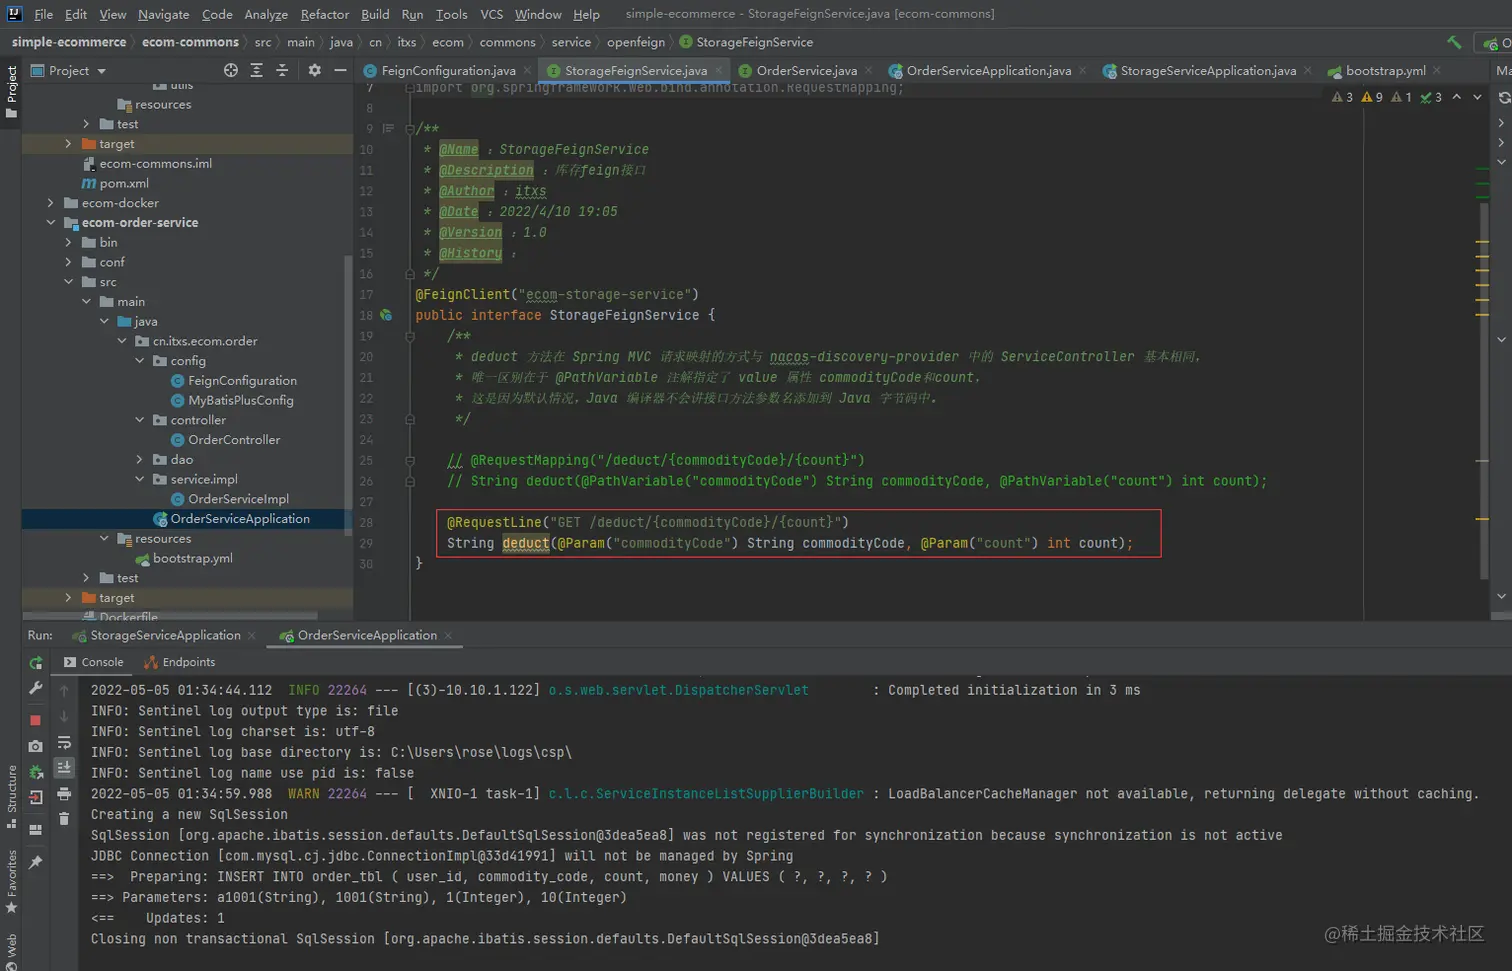Click Expand All icon in Project panel
1512x971 pixels.
tap(257, 70)
